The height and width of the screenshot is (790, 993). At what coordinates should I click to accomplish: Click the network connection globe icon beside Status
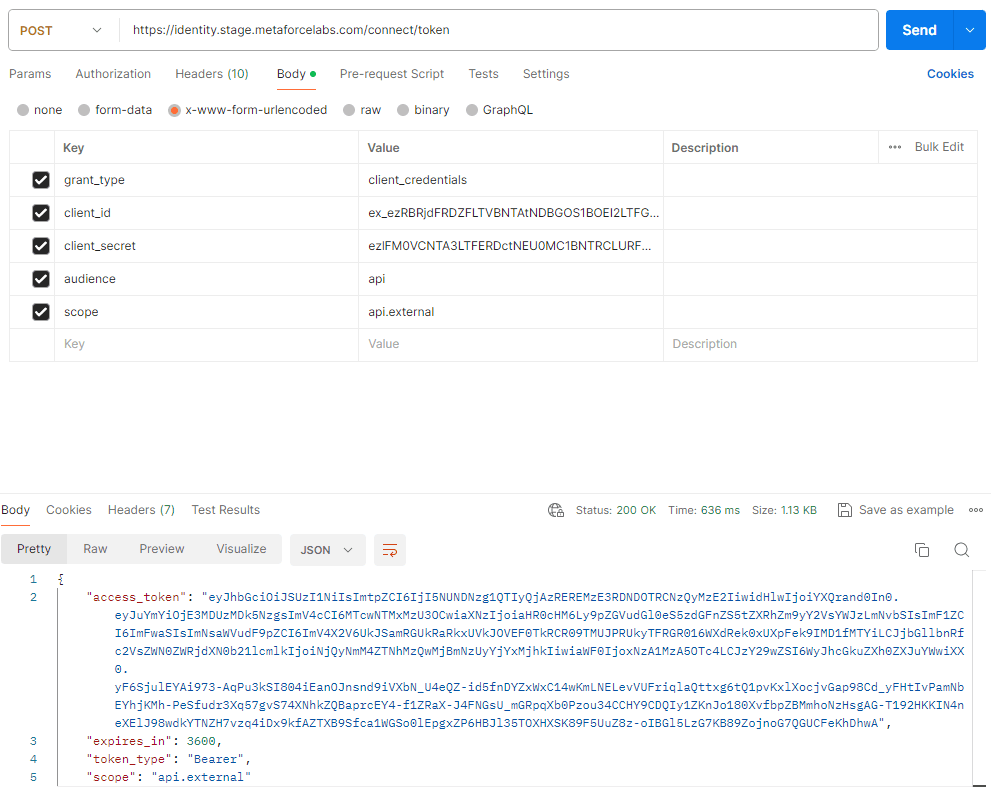pyautogui.click(x=556, y=509)
